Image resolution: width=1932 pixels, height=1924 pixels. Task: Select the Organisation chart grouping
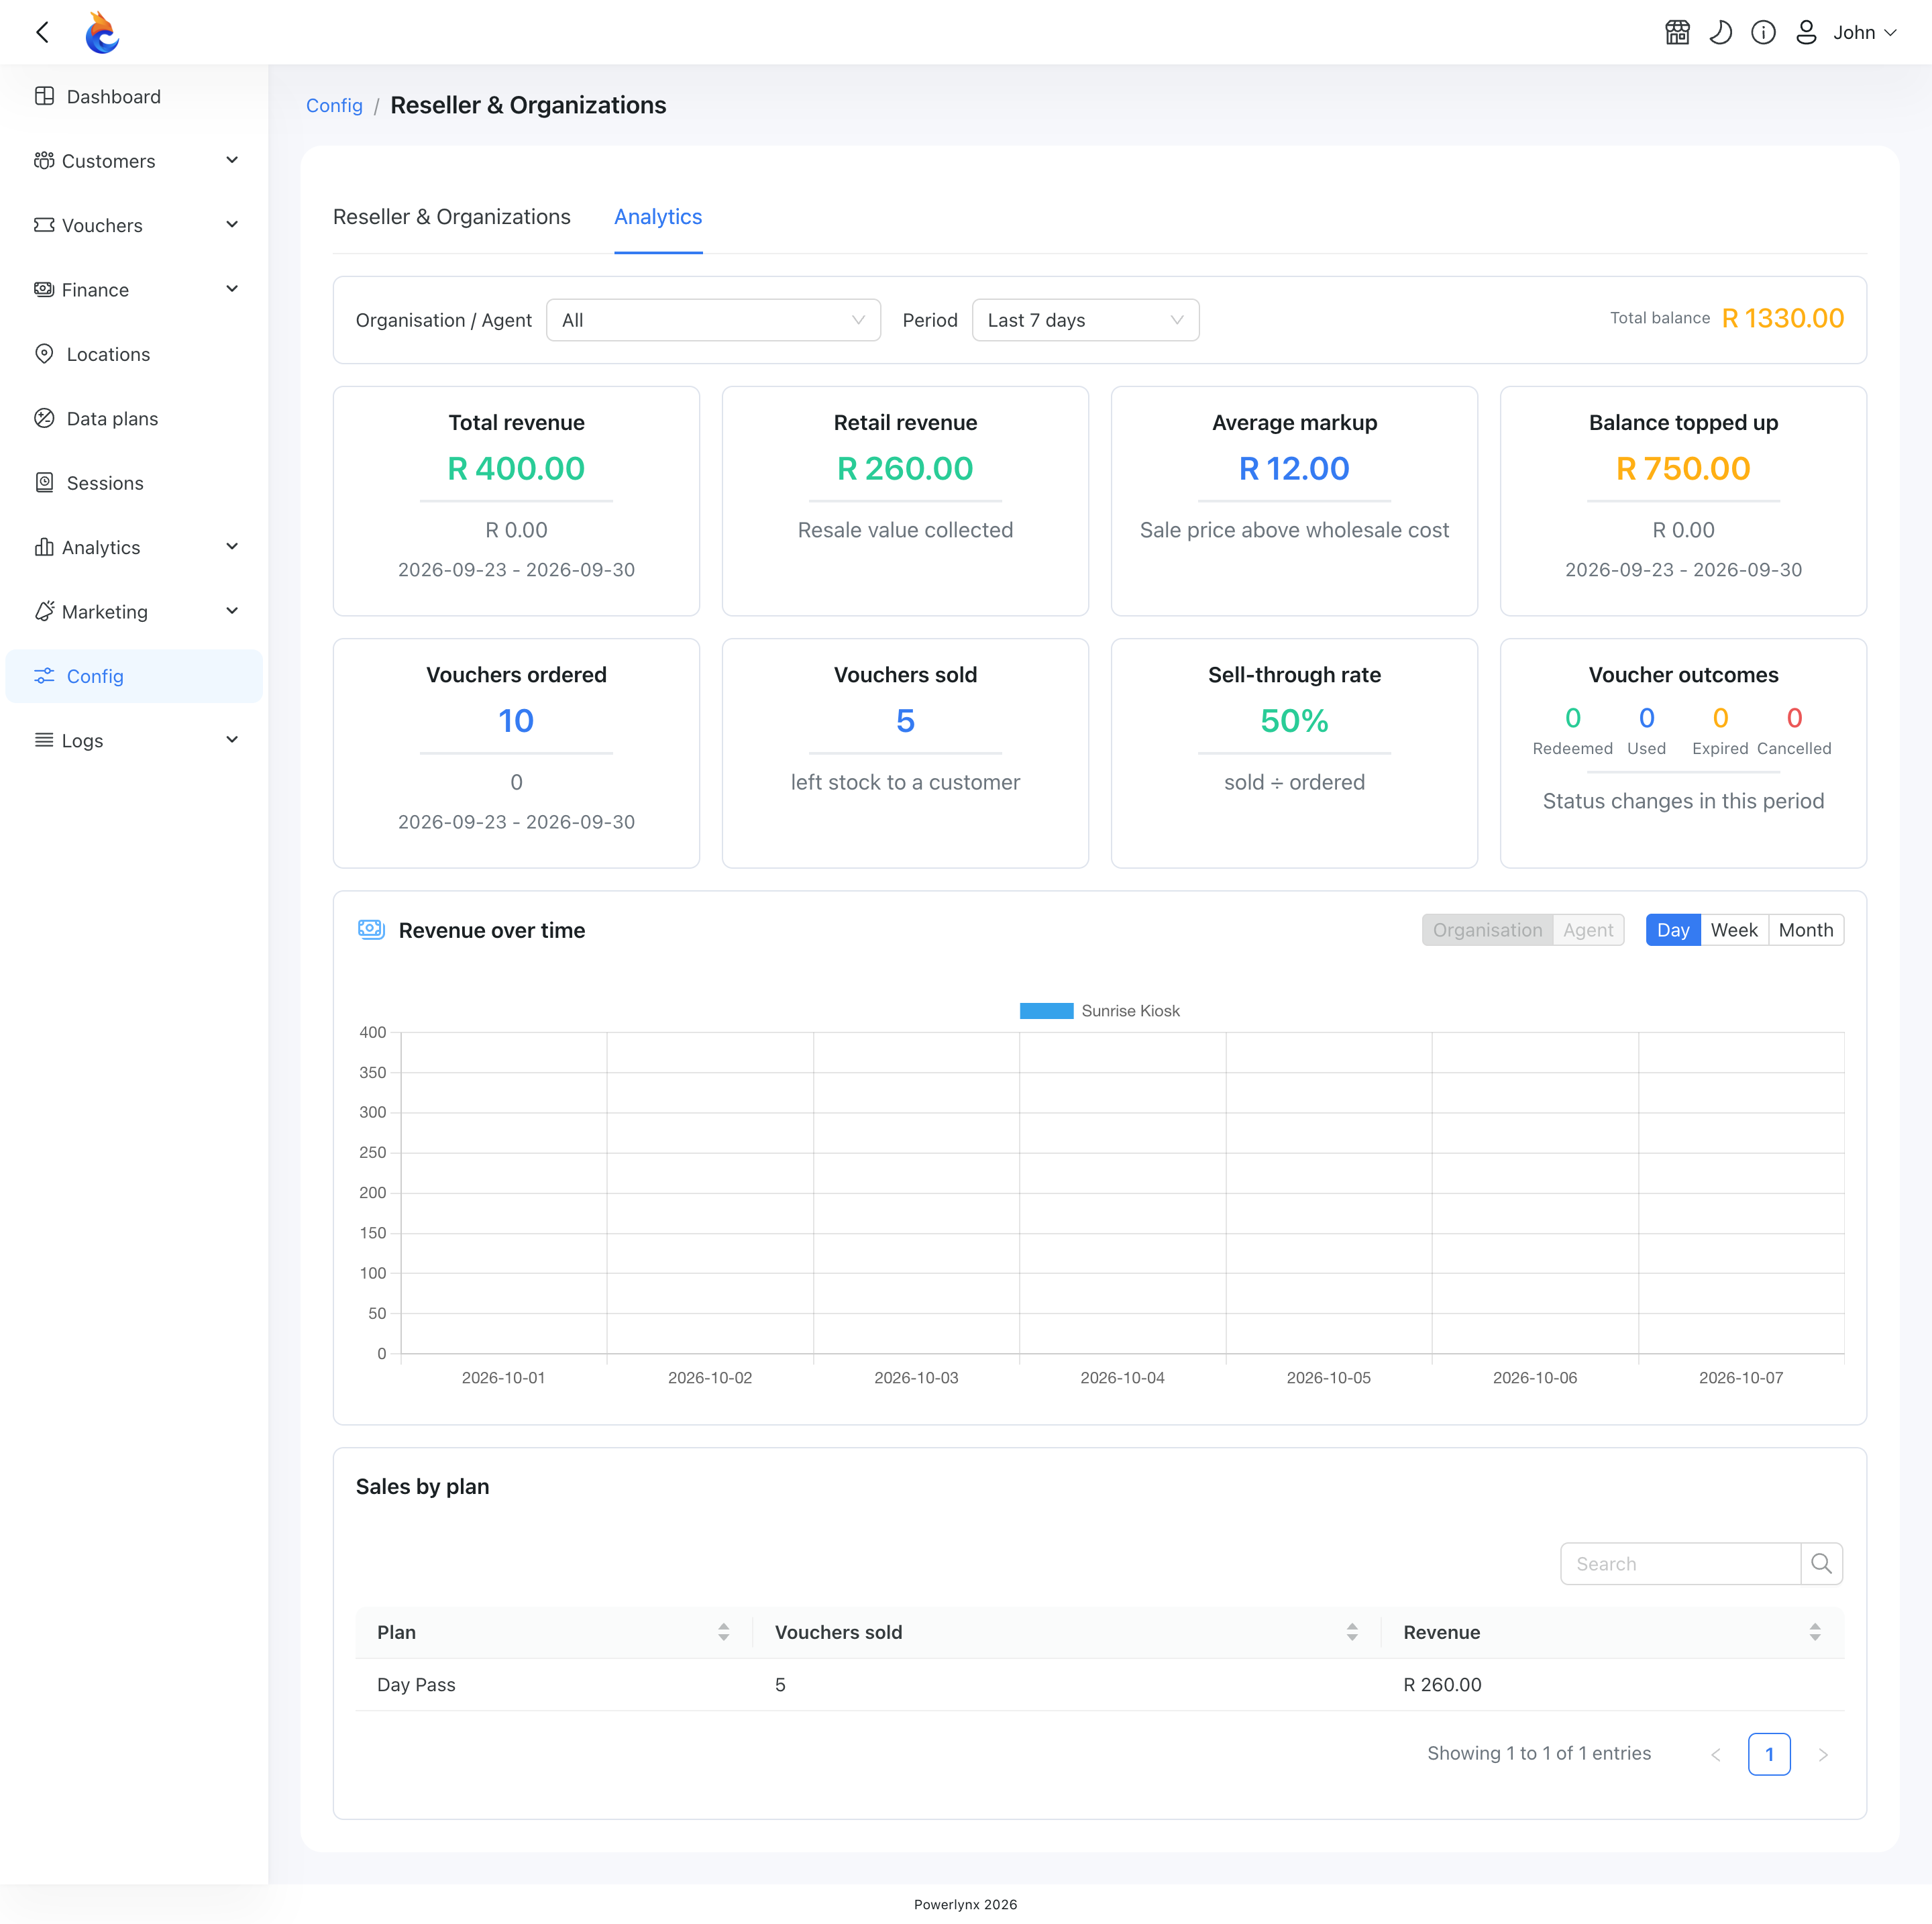(1487, 930)
